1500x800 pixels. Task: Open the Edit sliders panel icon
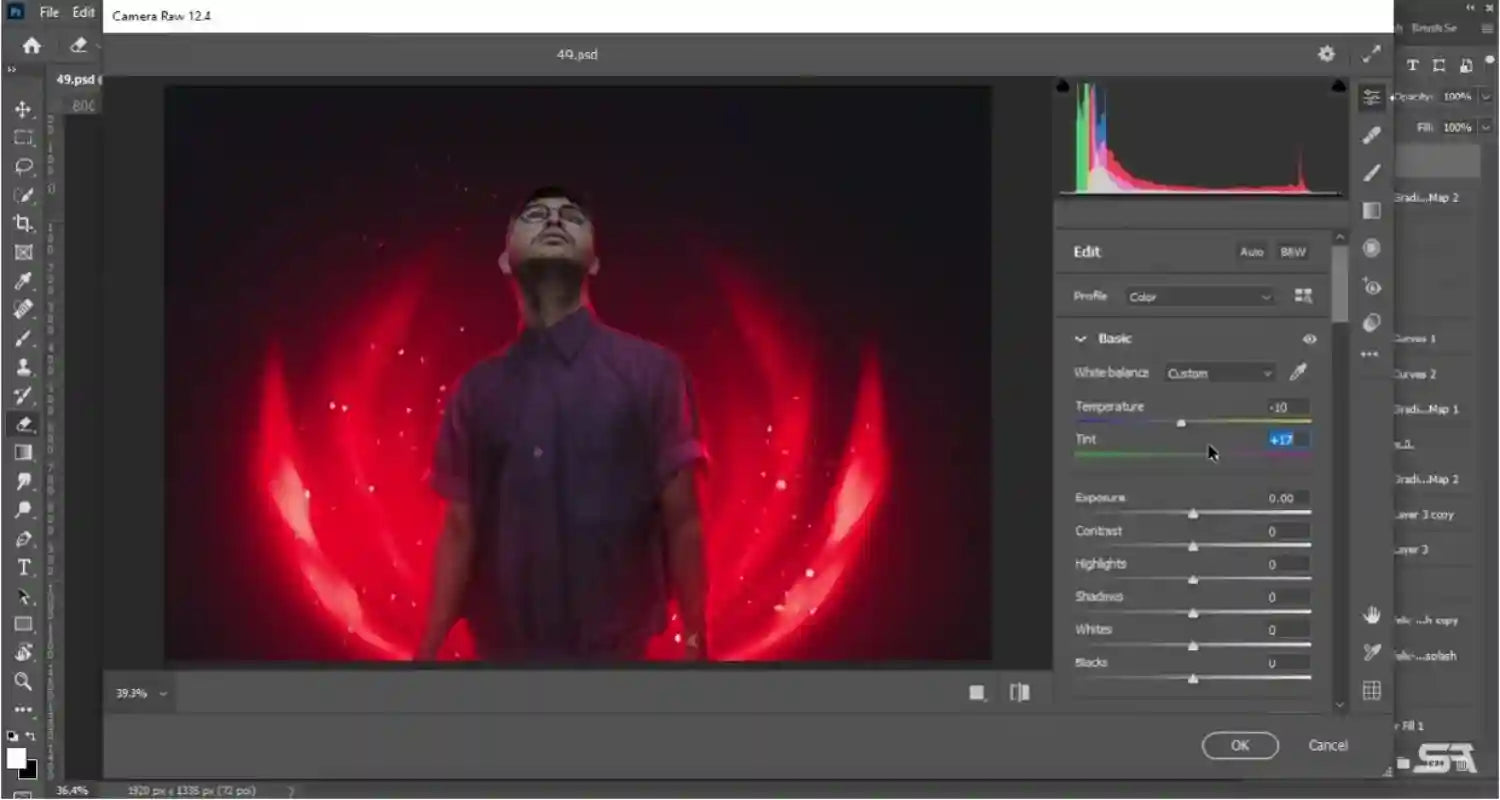(x=1371, y=97)
